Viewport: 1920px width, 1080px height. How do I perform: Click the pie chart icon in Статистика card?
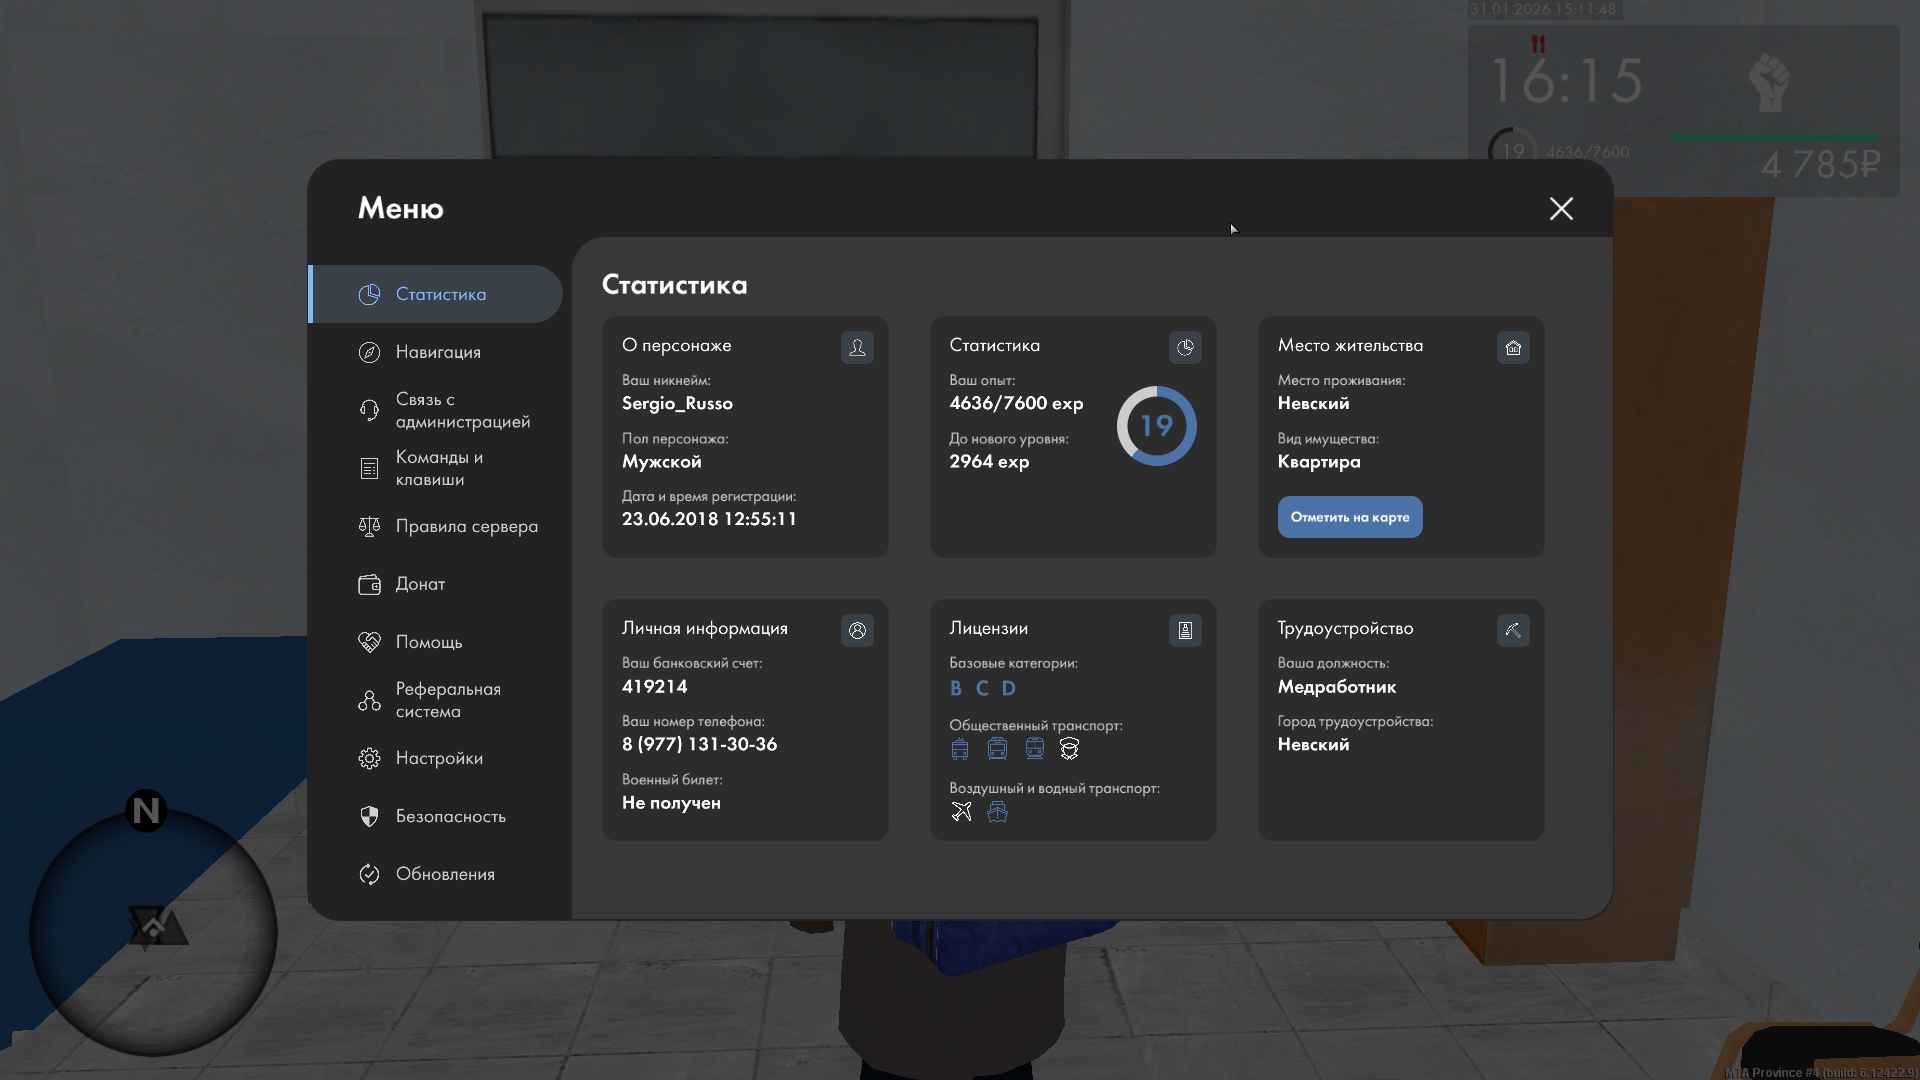pos(1185,348)
